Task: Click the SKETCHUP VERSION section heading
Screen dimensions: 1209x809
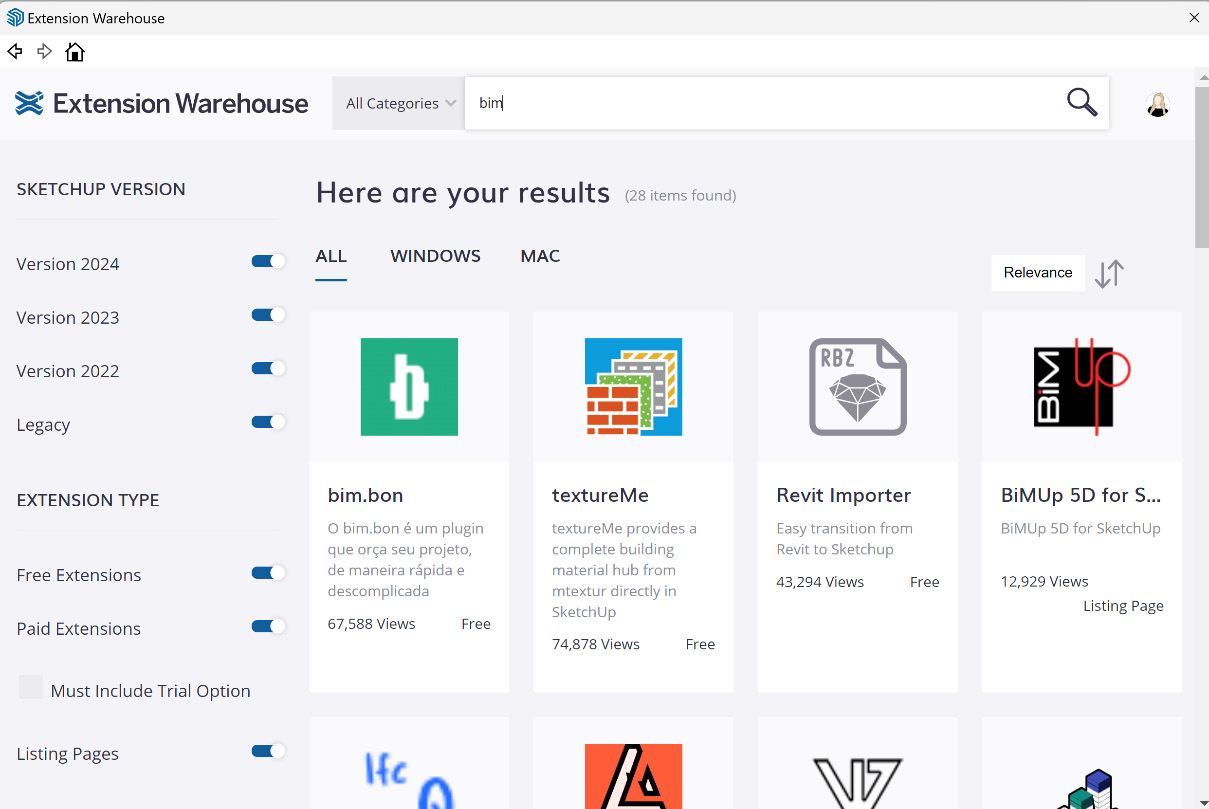Action: pos(101,189)
